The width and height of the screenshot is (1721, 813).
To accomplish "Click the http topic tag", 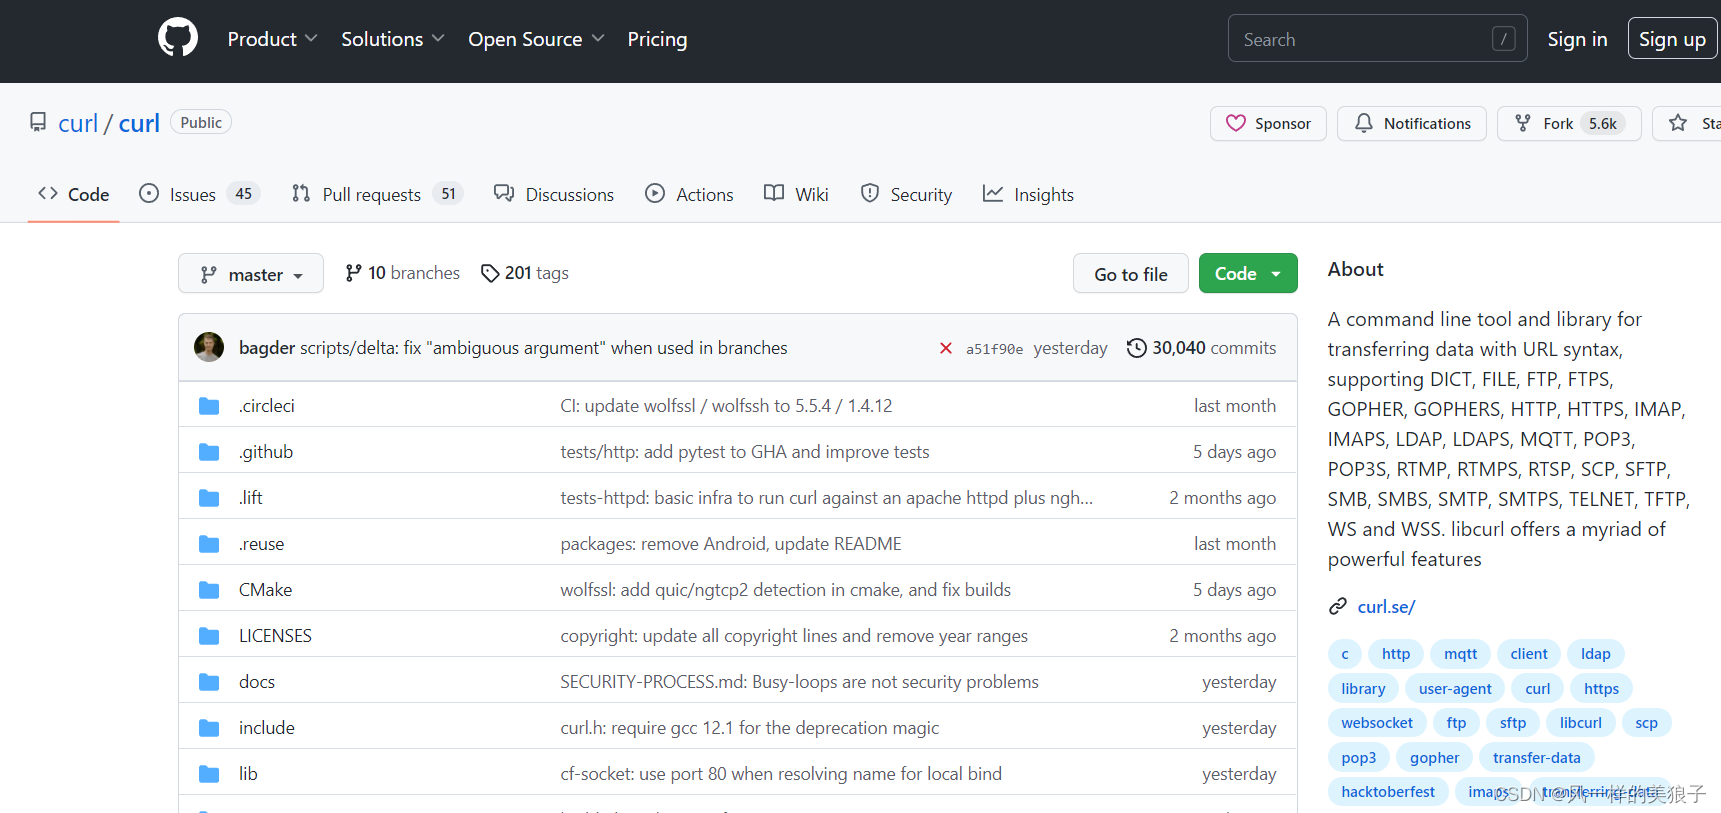I will coord(1396,654).
